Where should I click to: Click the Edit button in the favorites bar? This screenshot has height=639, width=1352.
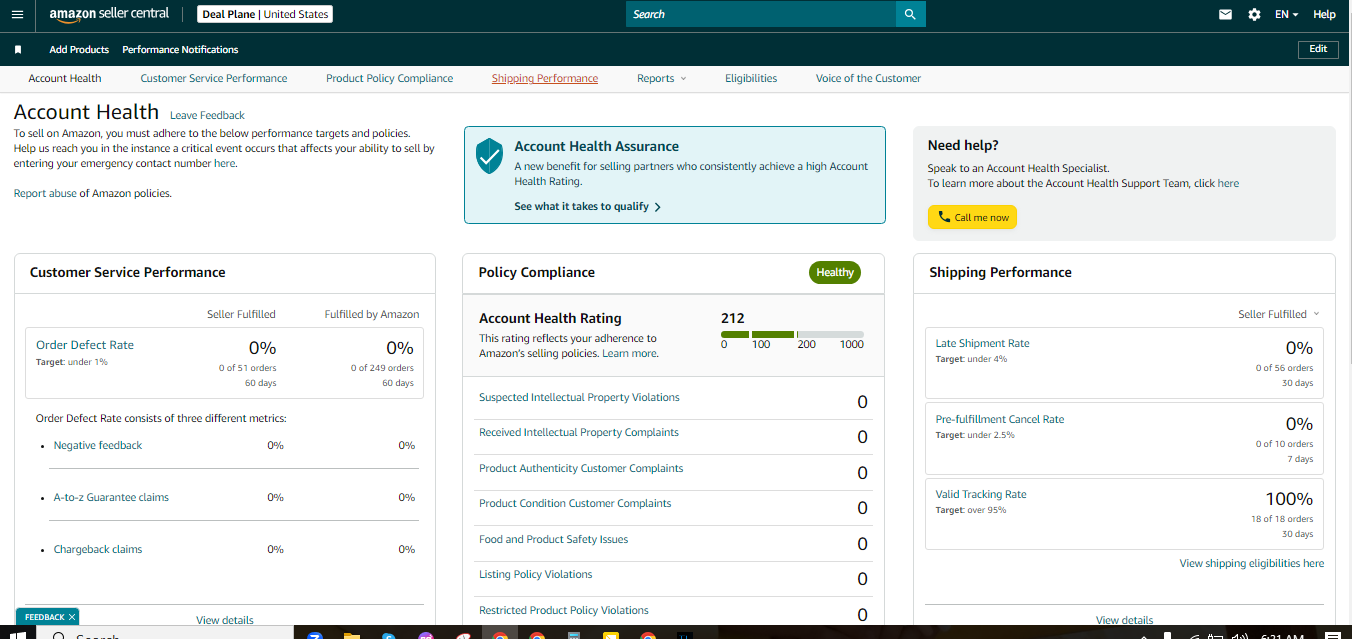[x=1318, y=49]
